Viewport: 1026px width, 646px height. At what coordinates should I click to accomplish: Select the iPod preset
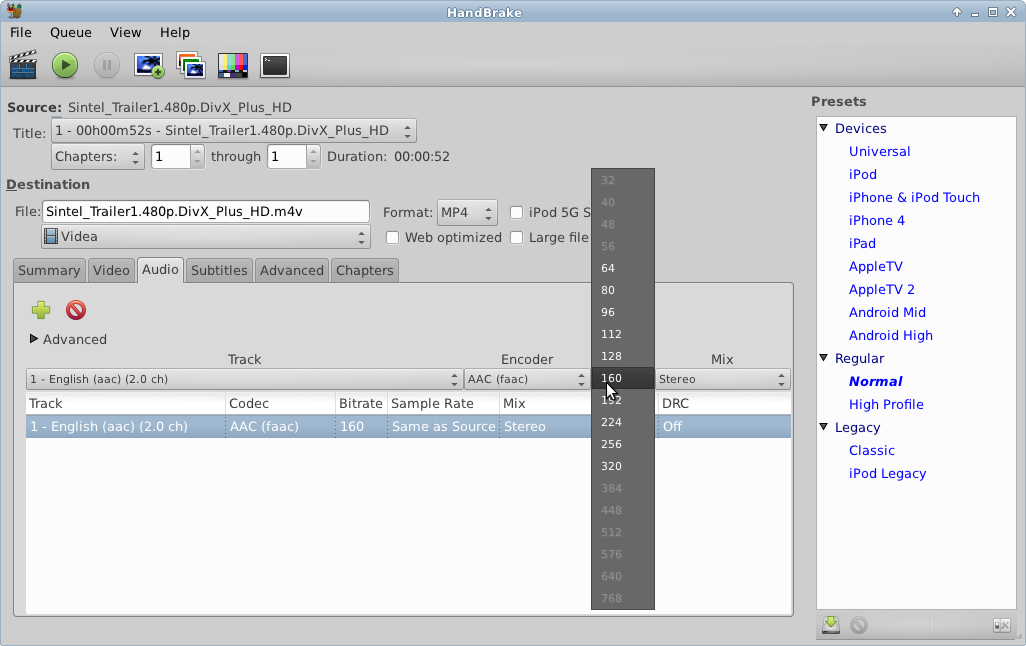[x=863, y=174]
